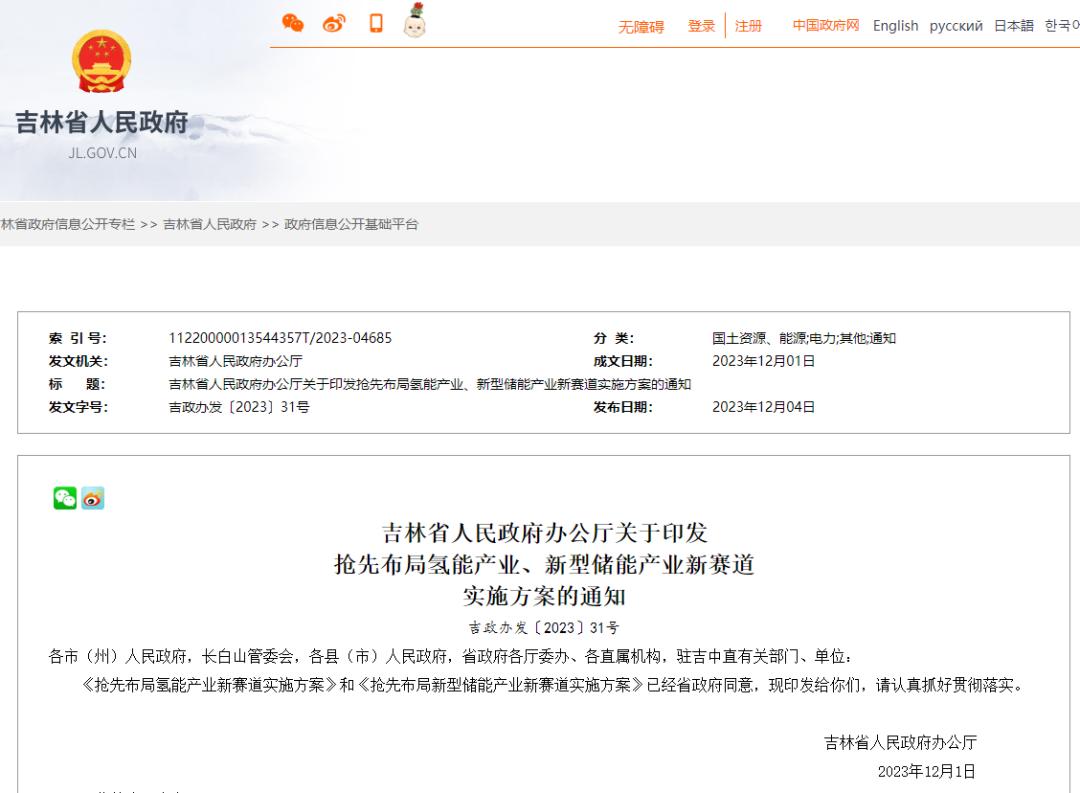This screenshot has width=1080, height=793.
Task: Open 政府信息公开基础平台 breadcrumb link
Action: 352,225
